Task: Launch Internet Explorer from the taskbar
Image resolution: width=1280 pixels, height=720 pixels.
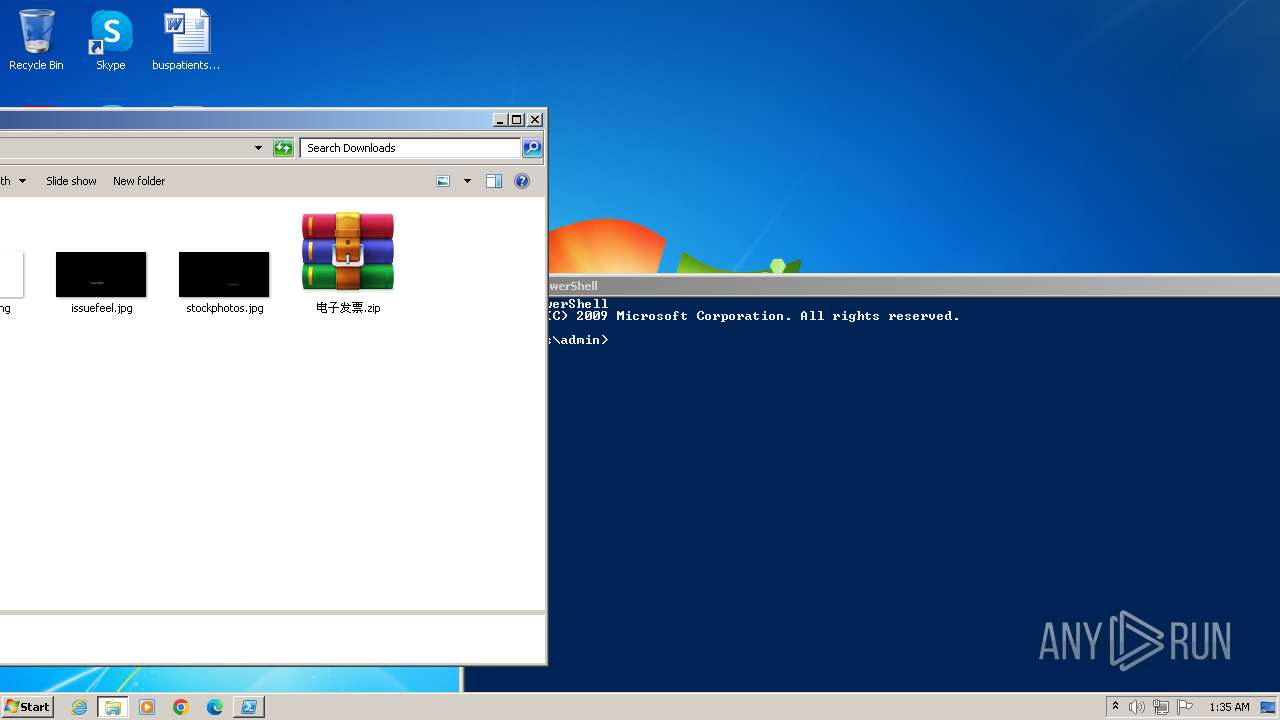Action: pyautogui.click(x=80, y=707)
